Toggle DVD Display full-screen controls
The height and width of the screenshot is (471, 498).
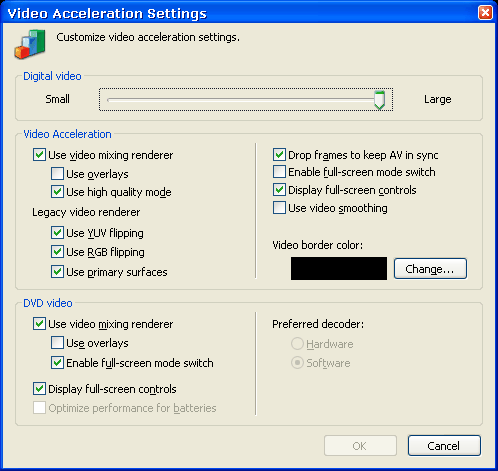pyautogui.click(x=39, y=389)
